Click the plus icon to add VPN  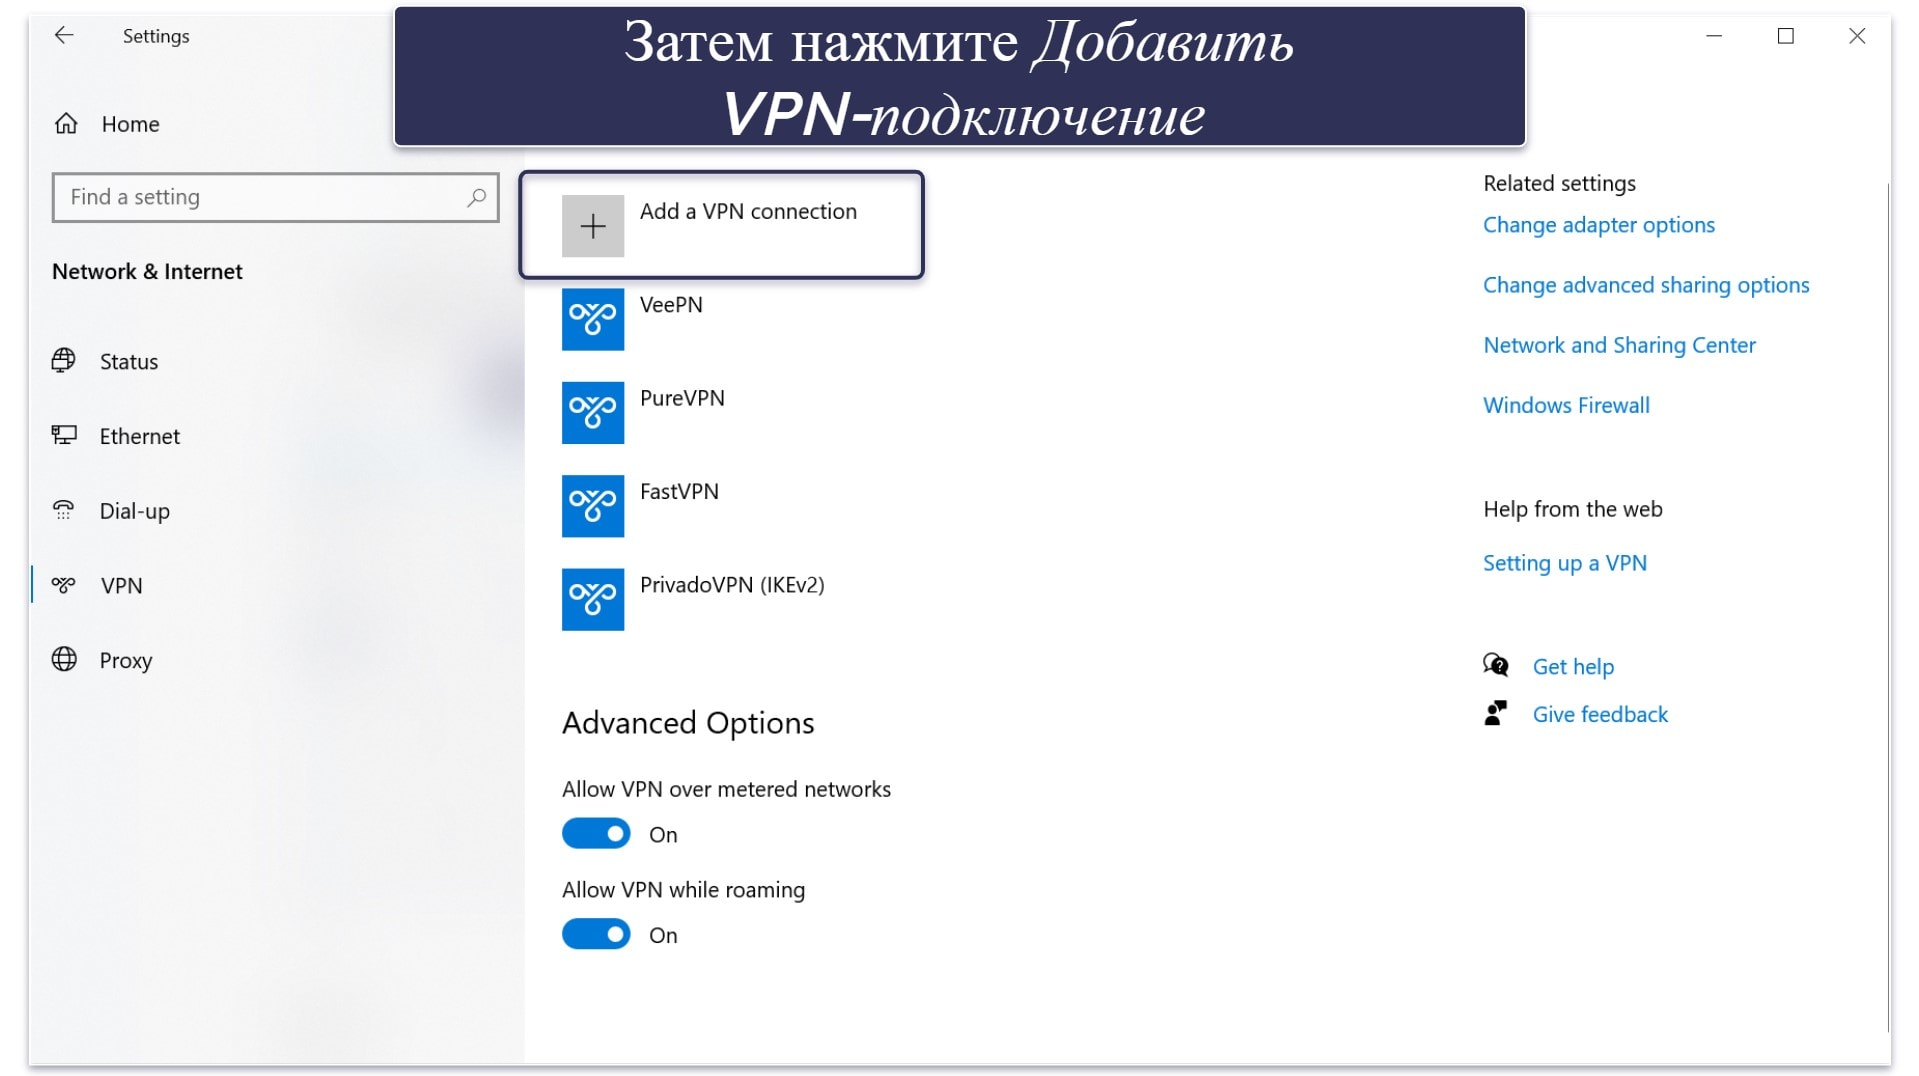(593, 226)
